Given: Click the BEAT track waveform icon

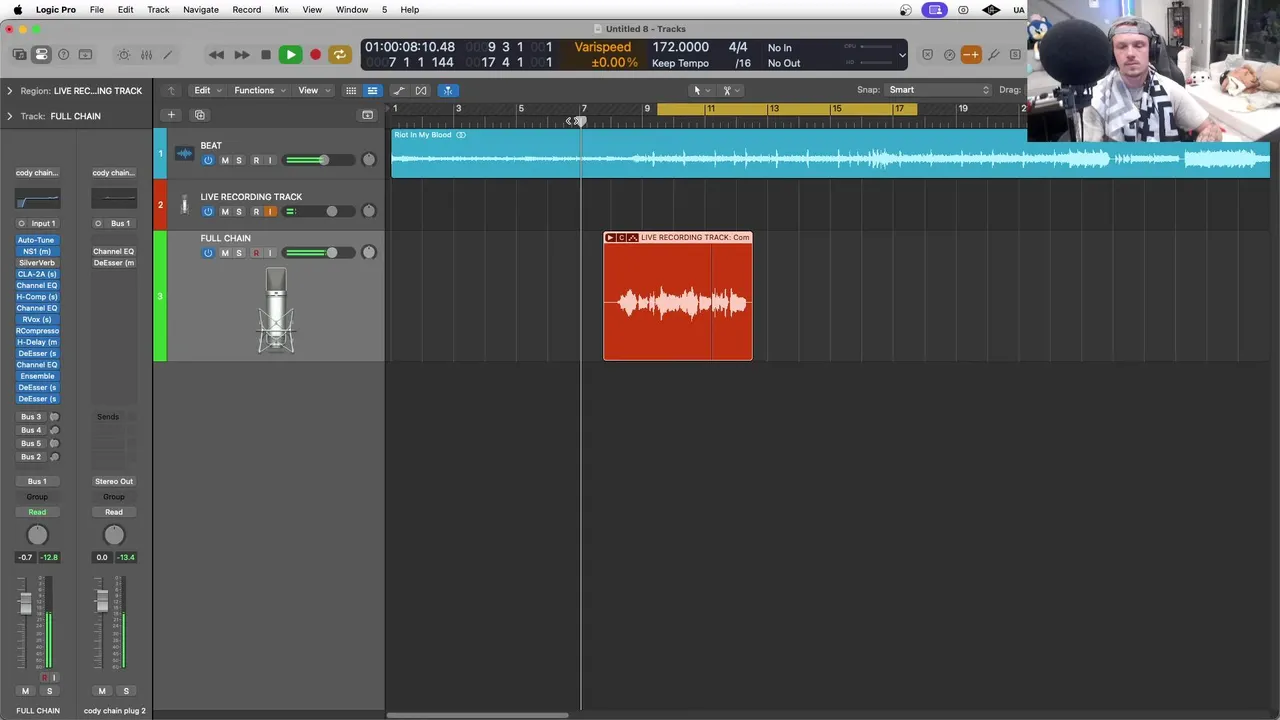Looking at the screenshot, I should click(184, 153).
